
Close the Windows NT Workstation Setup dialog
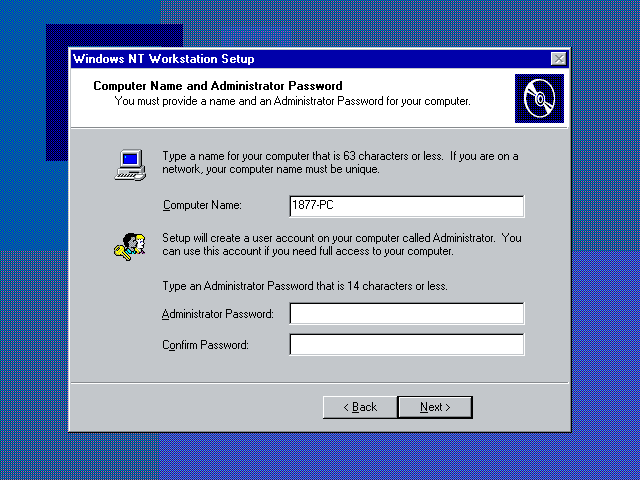coord(558,59)
